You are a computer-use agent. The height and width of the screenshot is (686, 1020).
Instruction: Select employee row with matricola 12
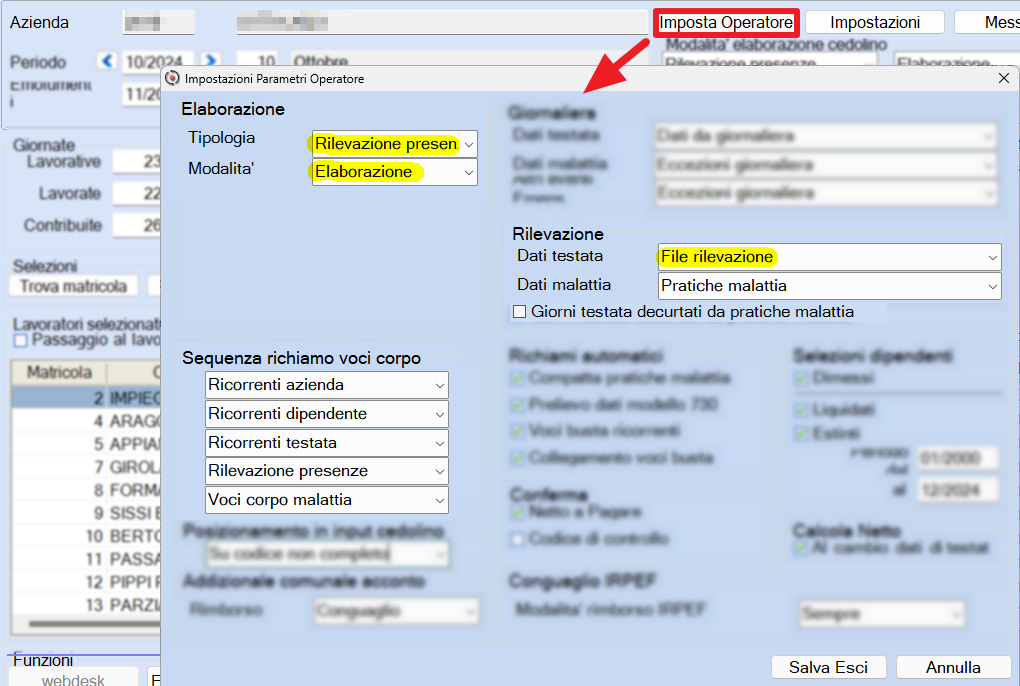[86, 582]
